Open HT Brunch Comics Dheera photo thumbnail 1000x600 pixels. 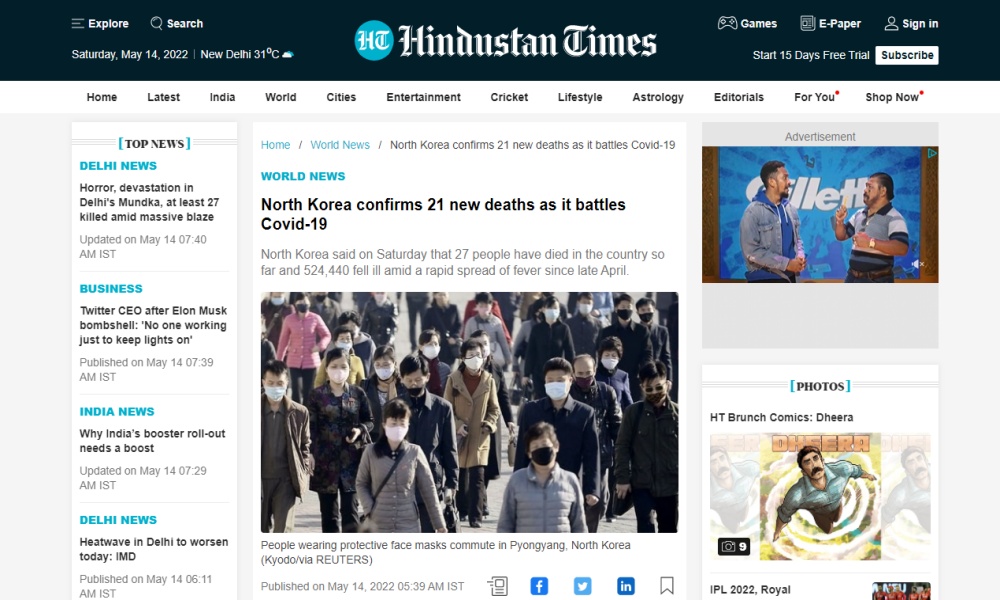pyautogui.click(x=820, y=496)
